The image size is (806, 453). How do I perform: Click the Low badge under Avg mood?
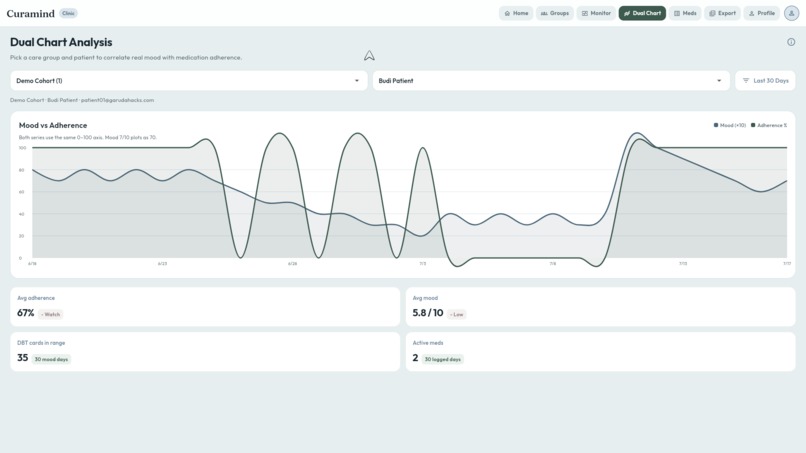pyautogui.click(x=456, y=314)
